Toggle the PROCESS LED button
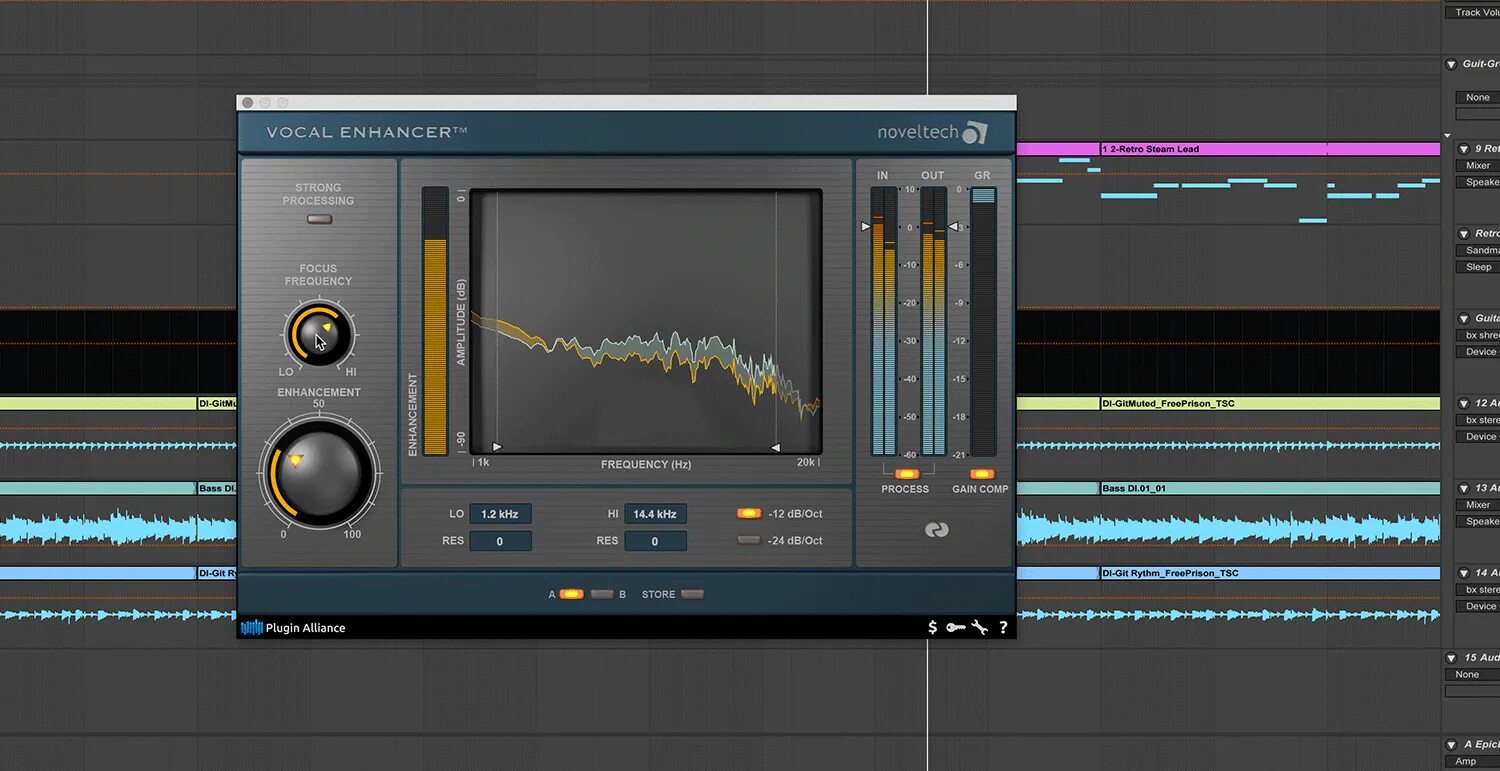Viewport: 1500px width, 771px height. [x=907, y=474]
